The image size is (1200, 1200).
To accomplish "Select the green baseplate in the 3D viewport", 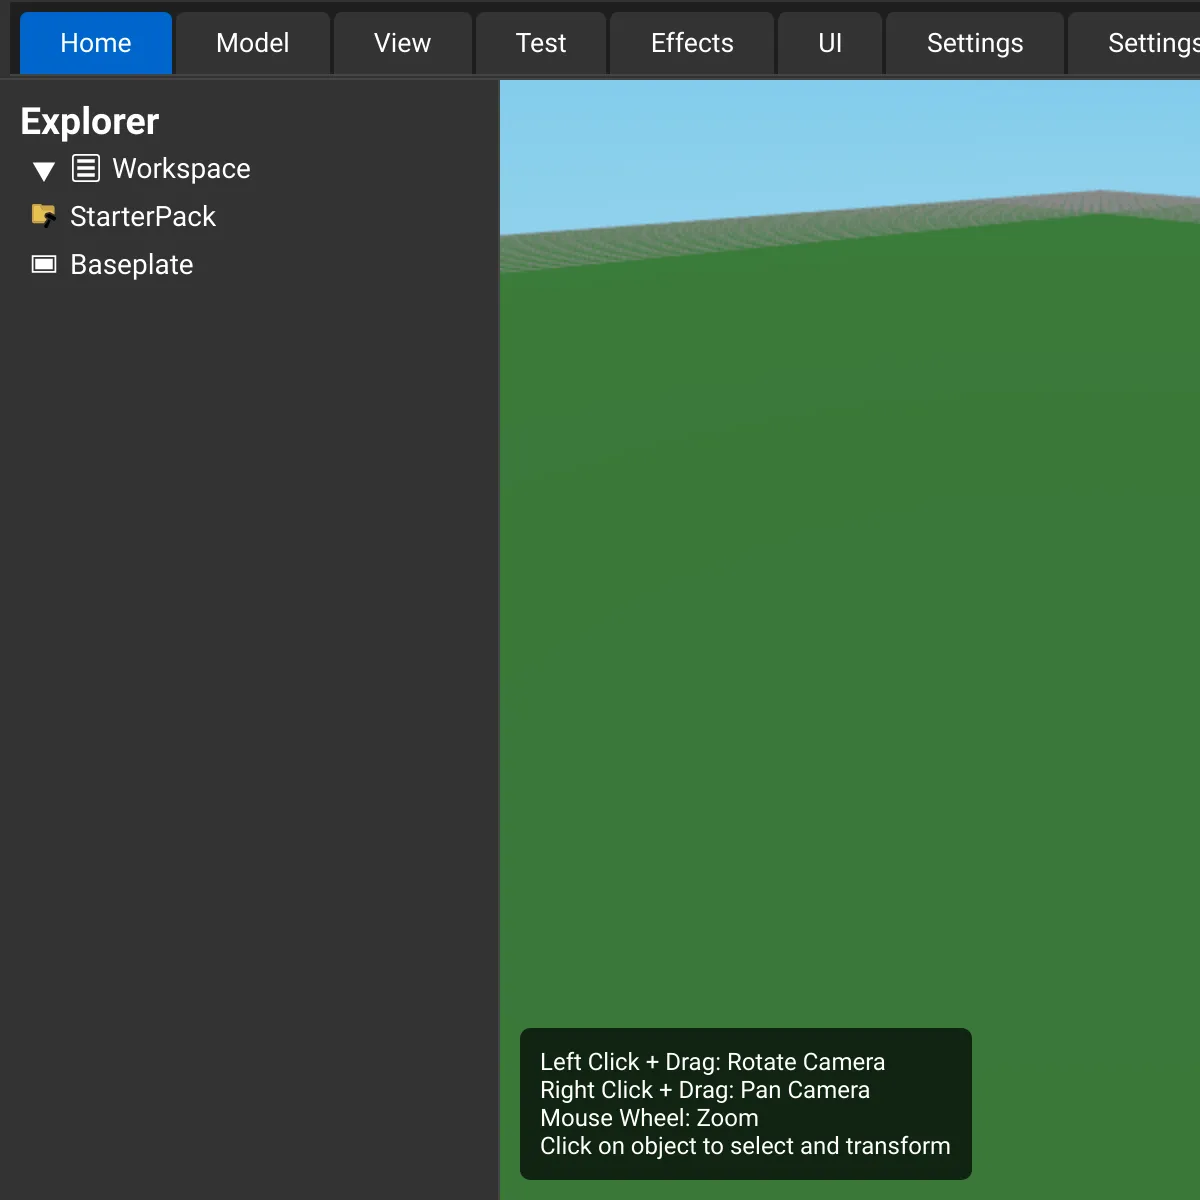I will pos(850,600).
